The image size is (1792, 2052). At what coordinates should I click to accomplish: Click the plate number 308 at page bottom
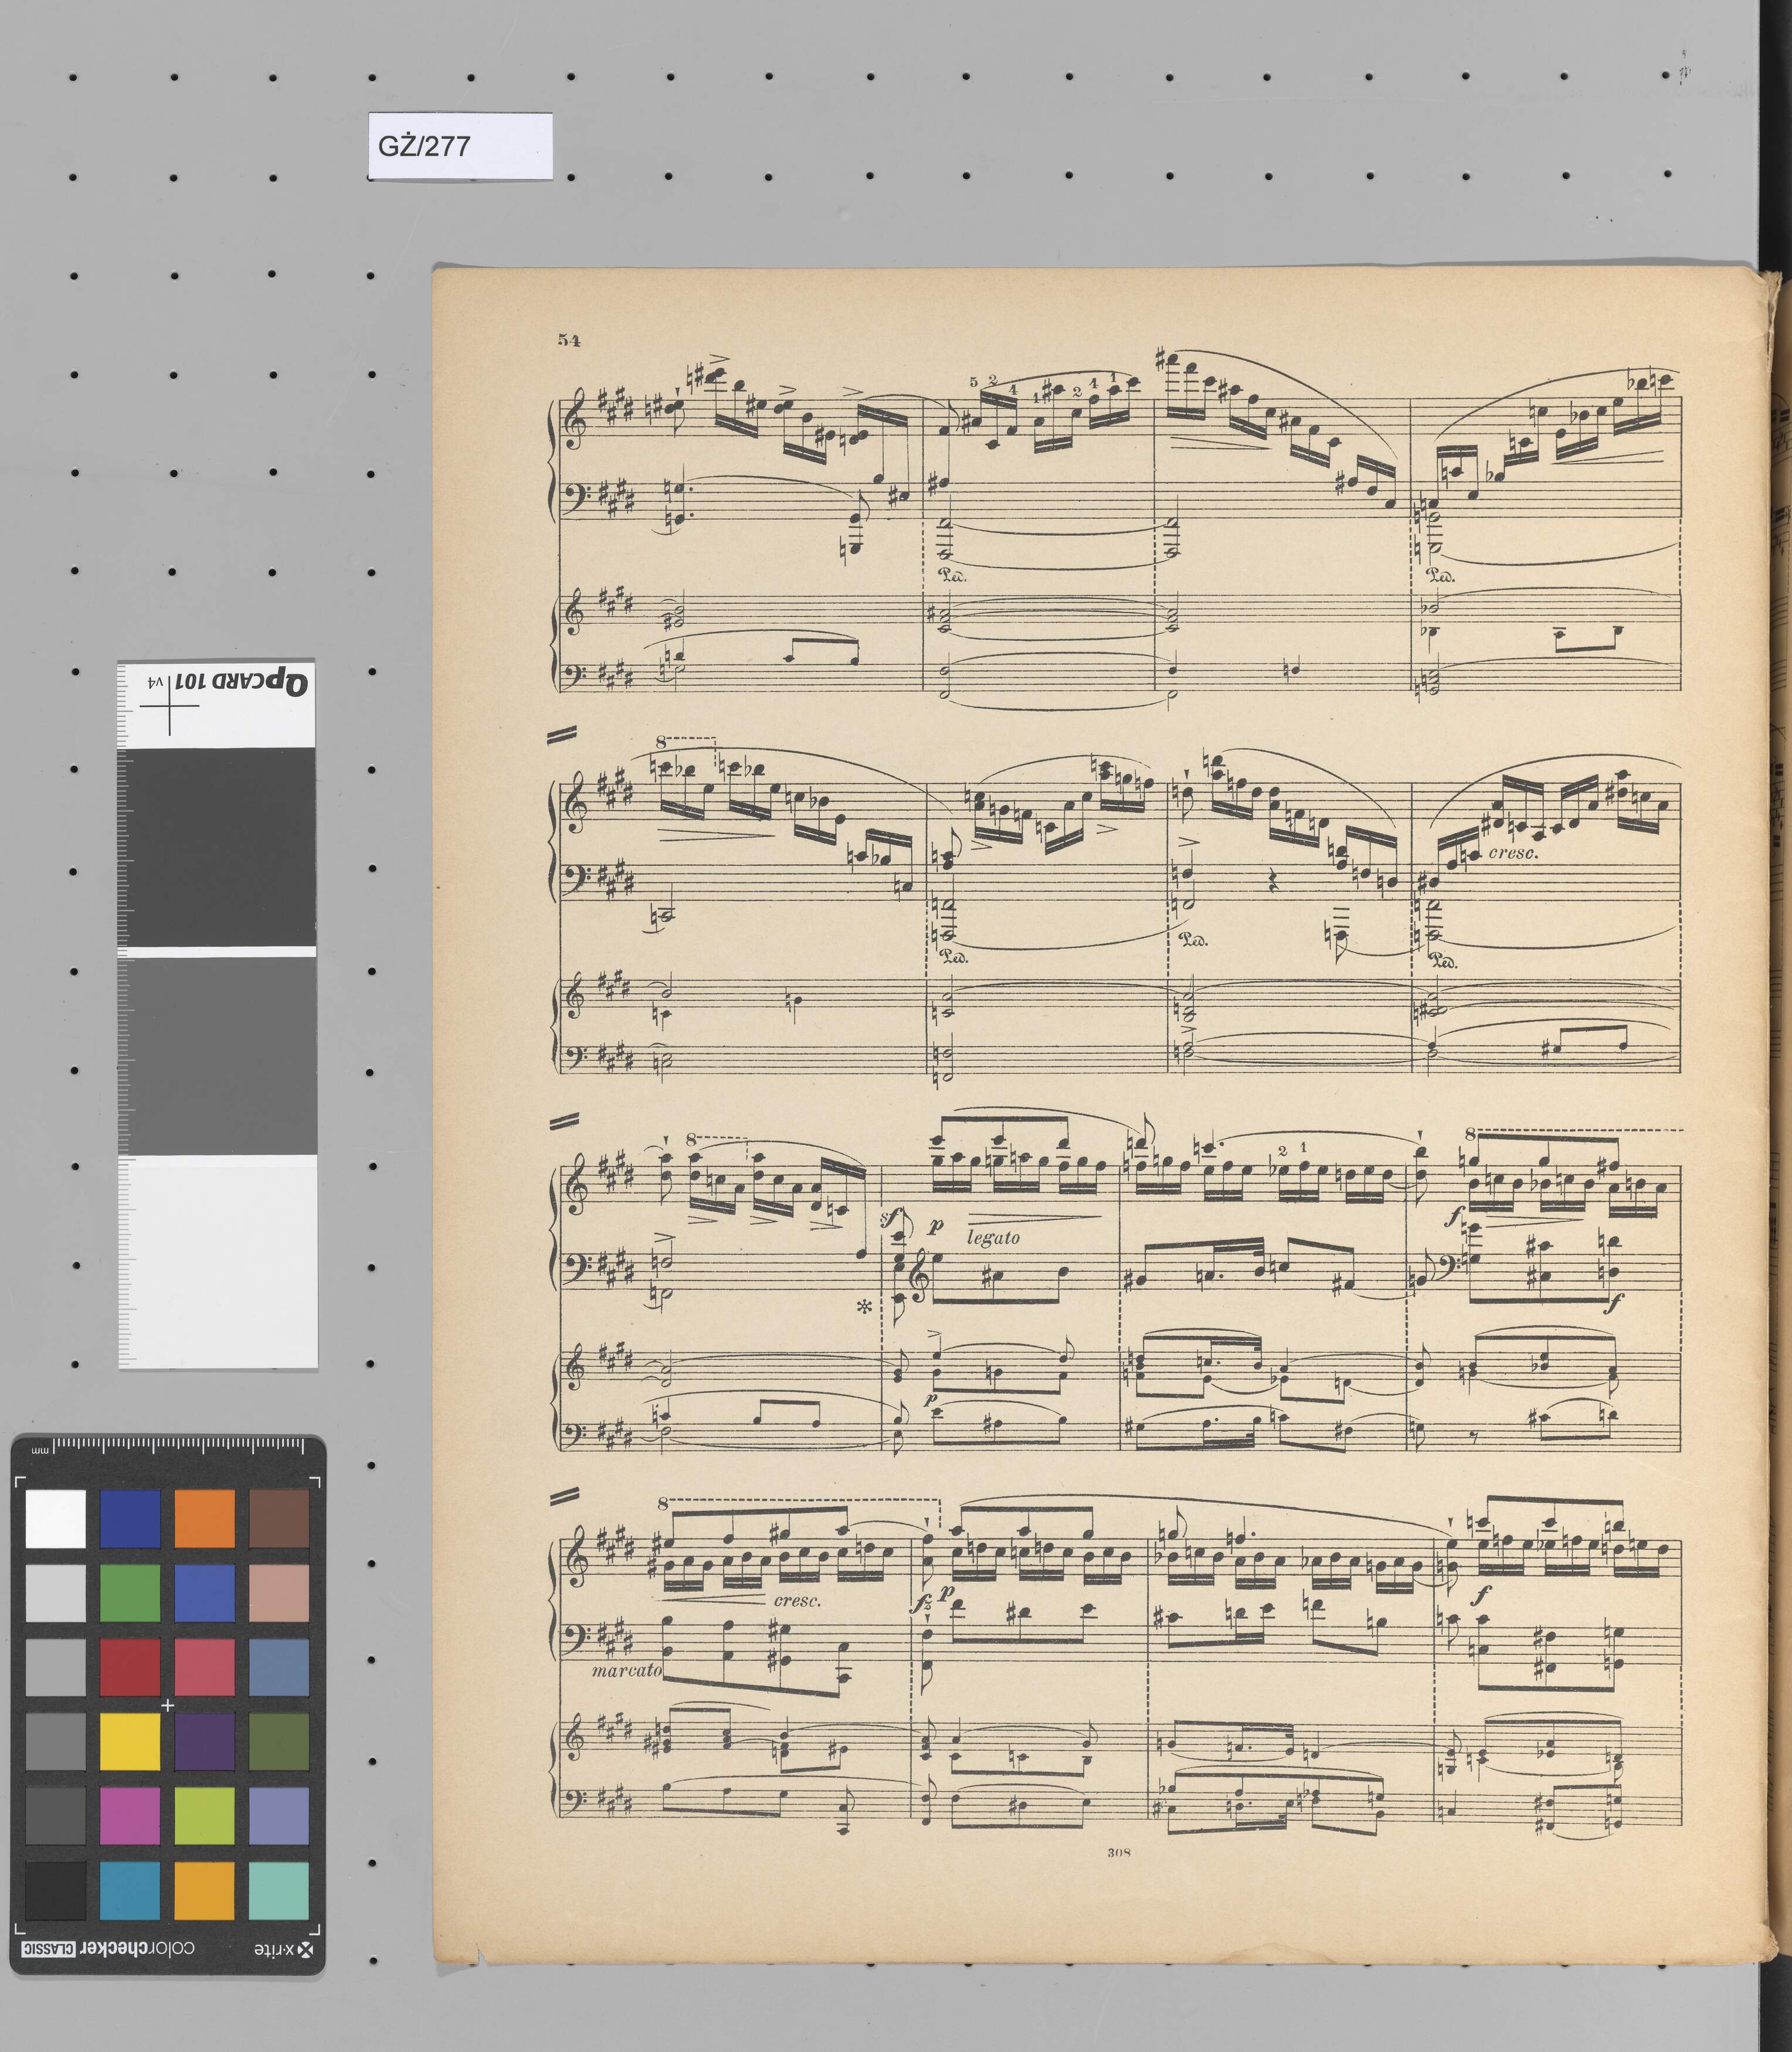pos(1119,1852)
